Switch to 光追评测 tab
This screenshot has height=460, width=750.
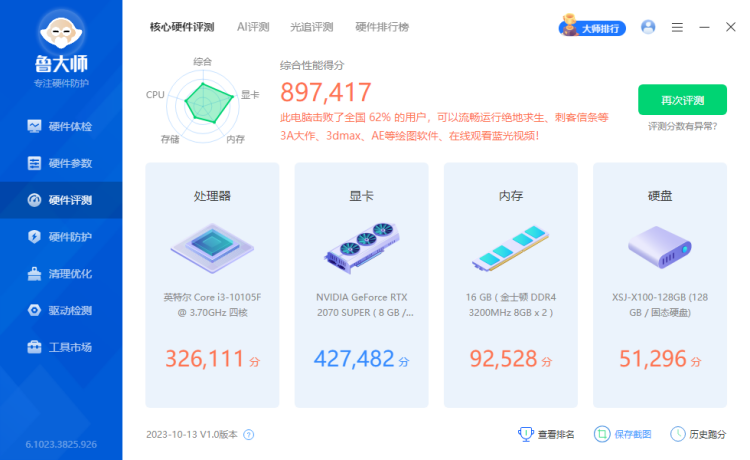tap(311, 27)
